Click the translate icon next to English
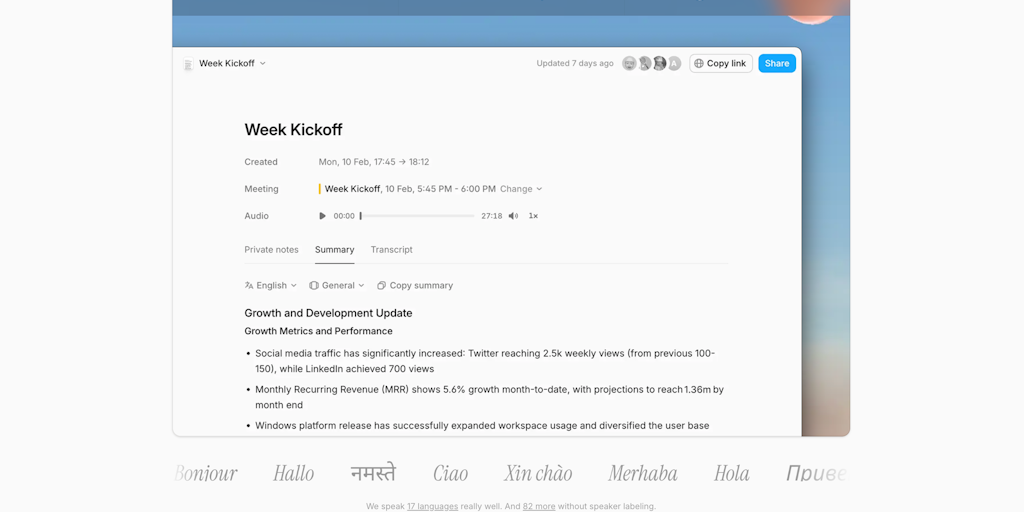The image size is (1024, 512). [249, 286]
